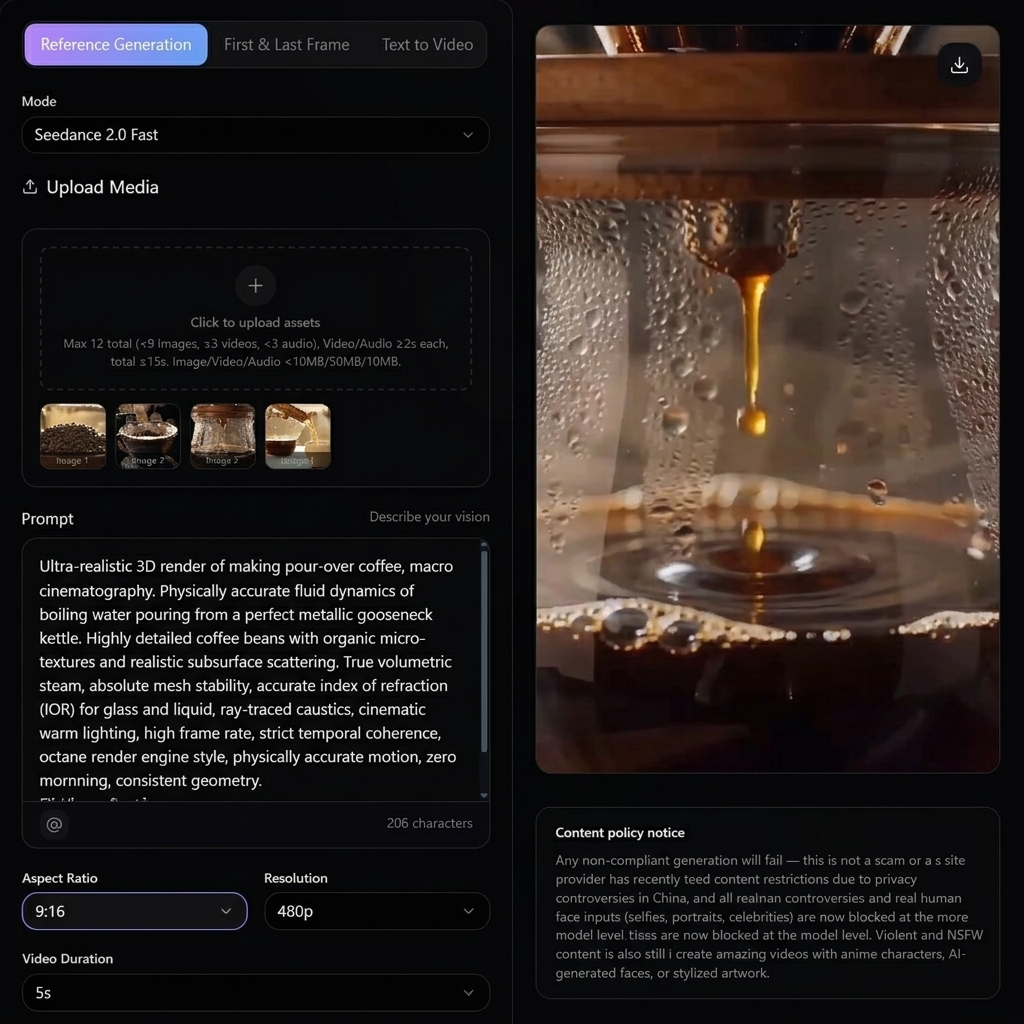Open the First & Last Frame tab
Viewport: 1024px width, 1024px height.
(286, 45)
